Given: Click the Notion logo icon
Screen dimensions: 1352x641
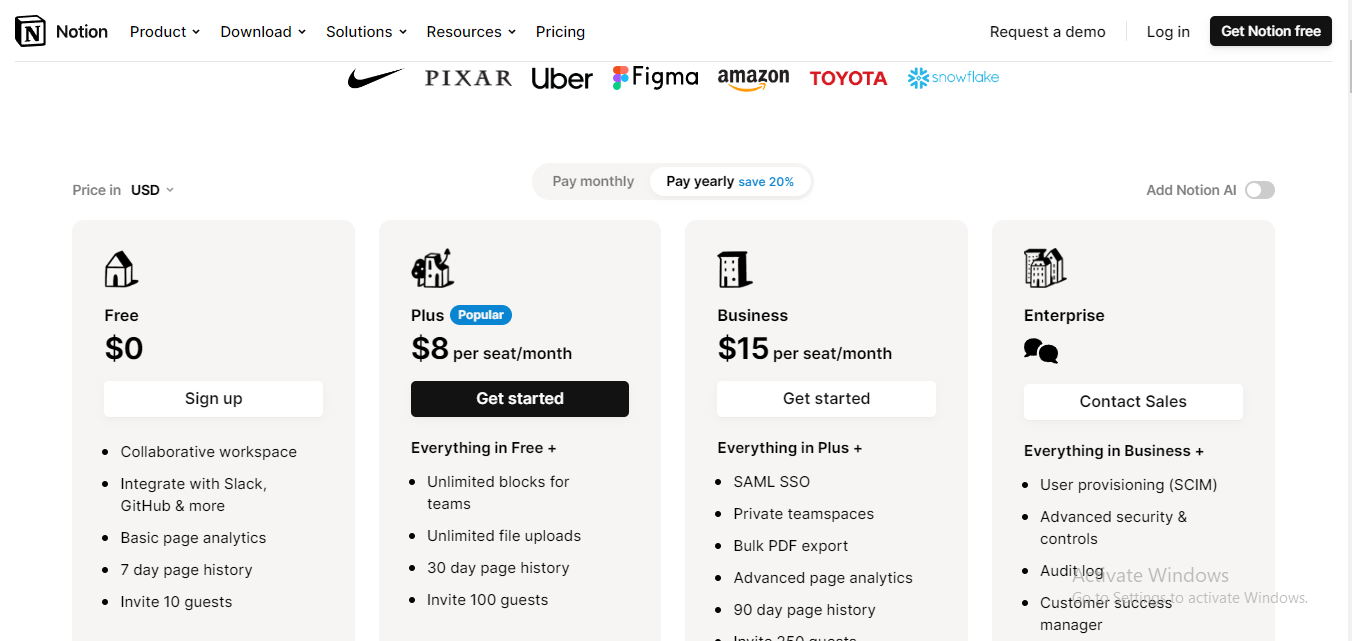Looking at the screenshot, I should [30, 32].
